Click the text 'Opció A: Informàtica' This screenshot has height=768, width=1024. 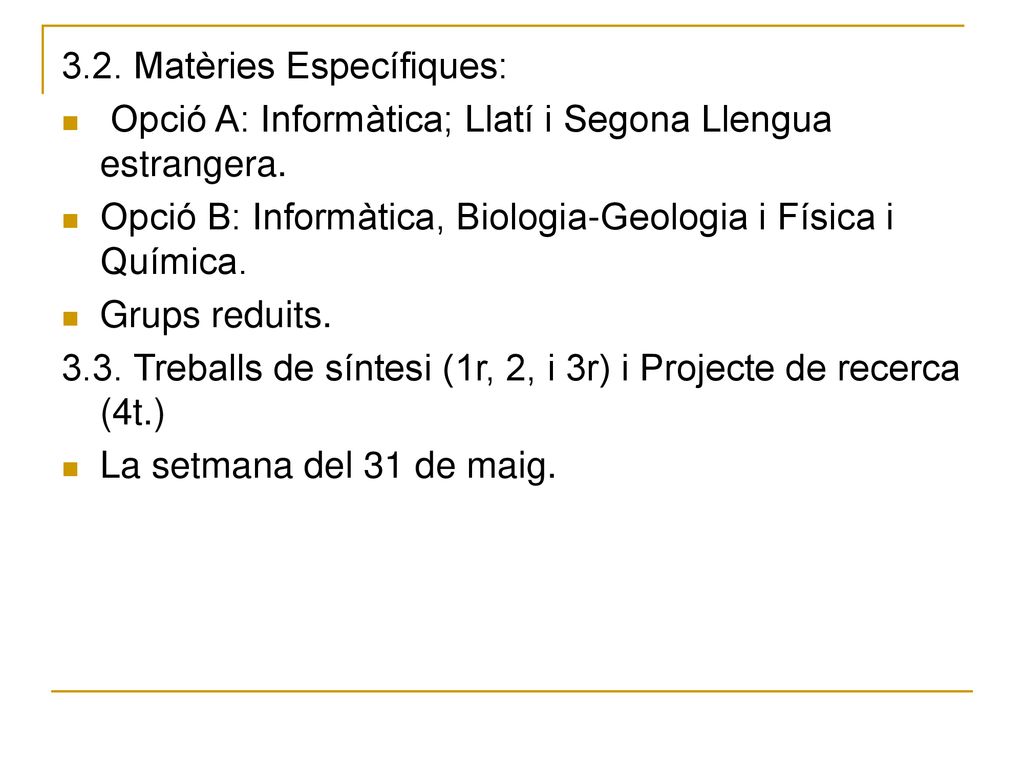(x=277, y=120)
